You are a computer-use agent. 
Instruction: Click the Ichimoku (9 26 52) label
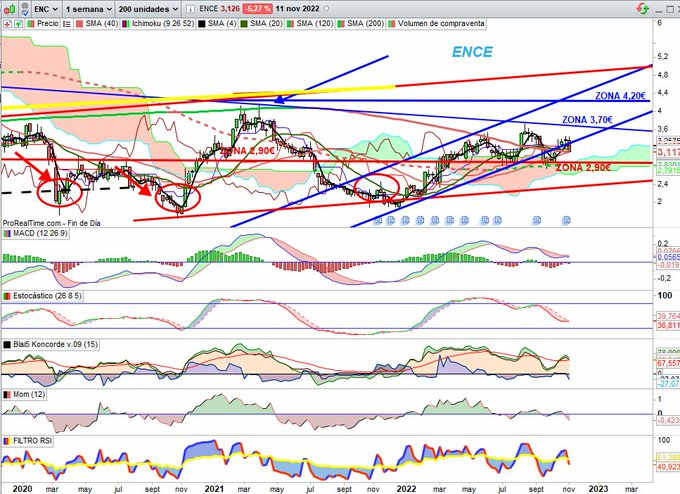163,24
